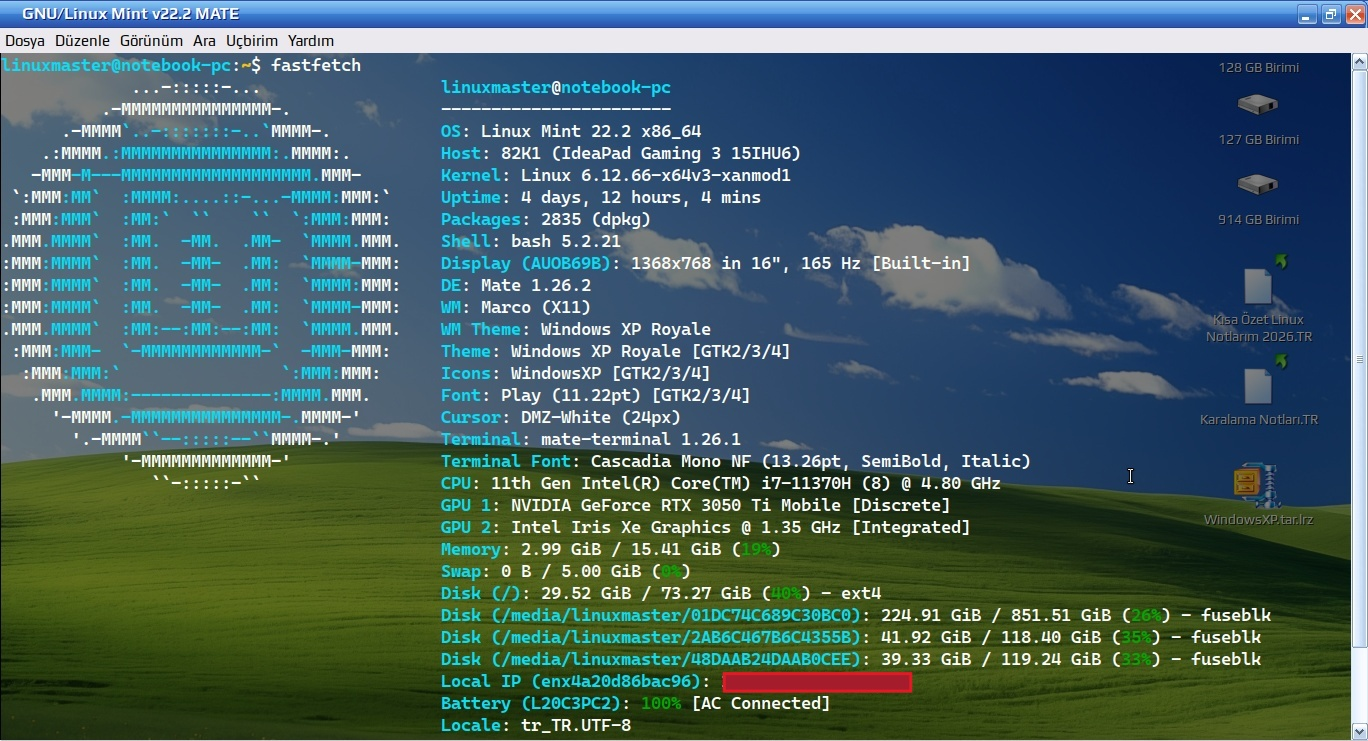Screen dimensions: 1368x741
Task: Click the Theme line with [GTK2/3/4]
Action: [616, 351]
